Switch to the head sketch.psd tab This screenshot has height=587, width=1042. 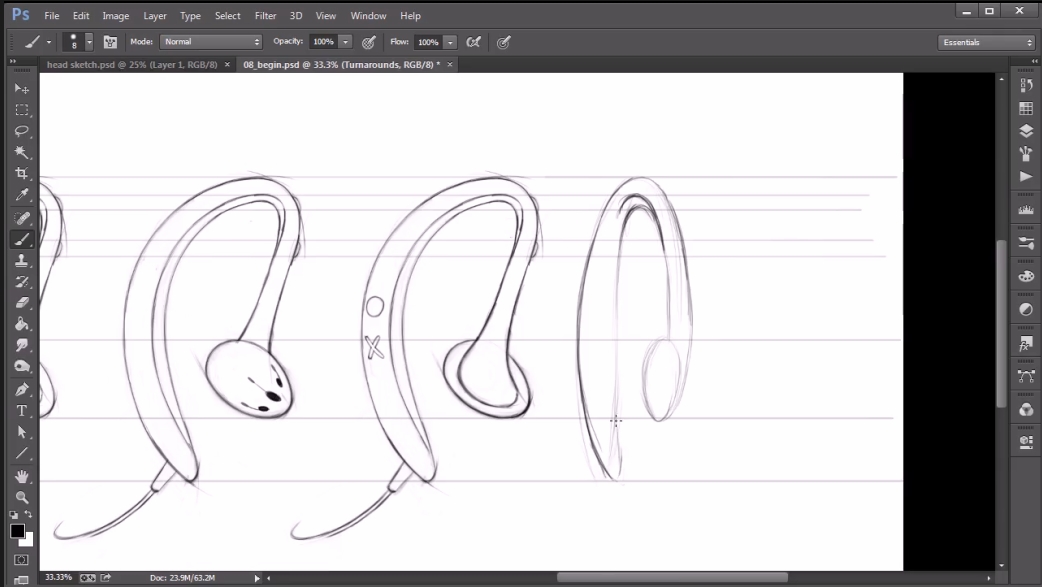129,64
